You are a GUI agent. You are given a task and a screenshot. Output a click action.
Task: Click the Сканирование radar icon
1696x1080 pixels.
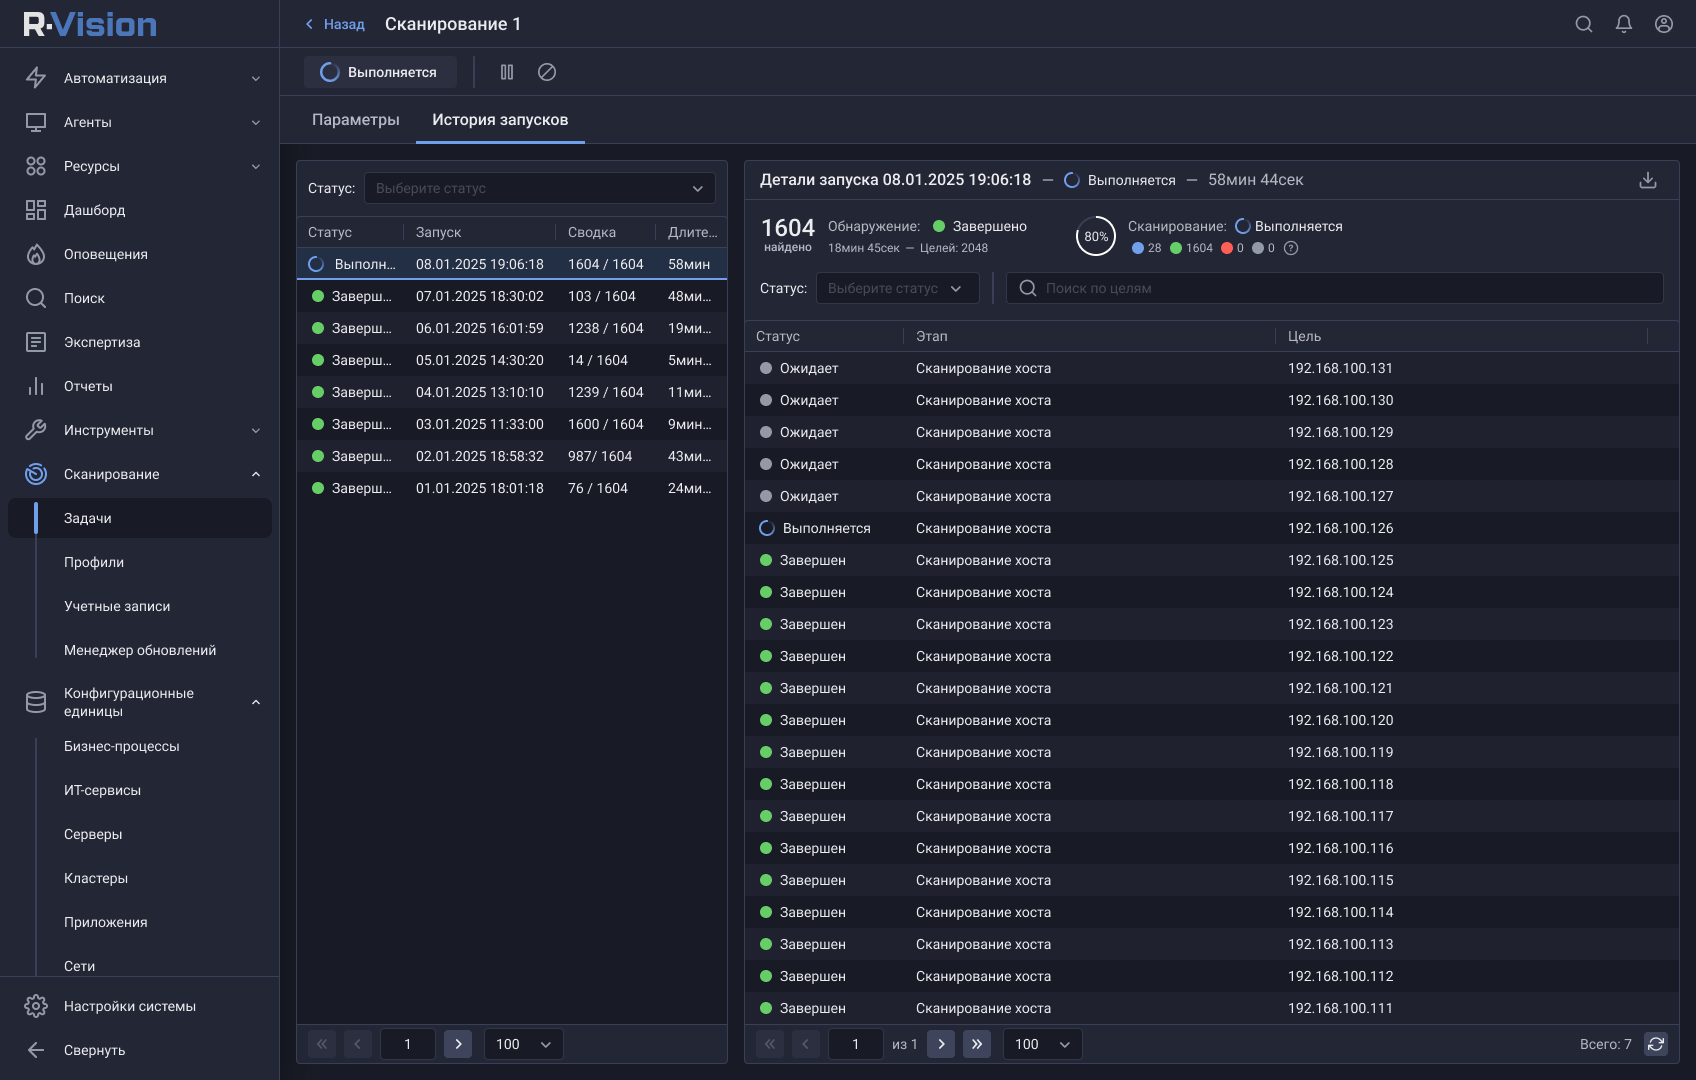pos(36,474)
